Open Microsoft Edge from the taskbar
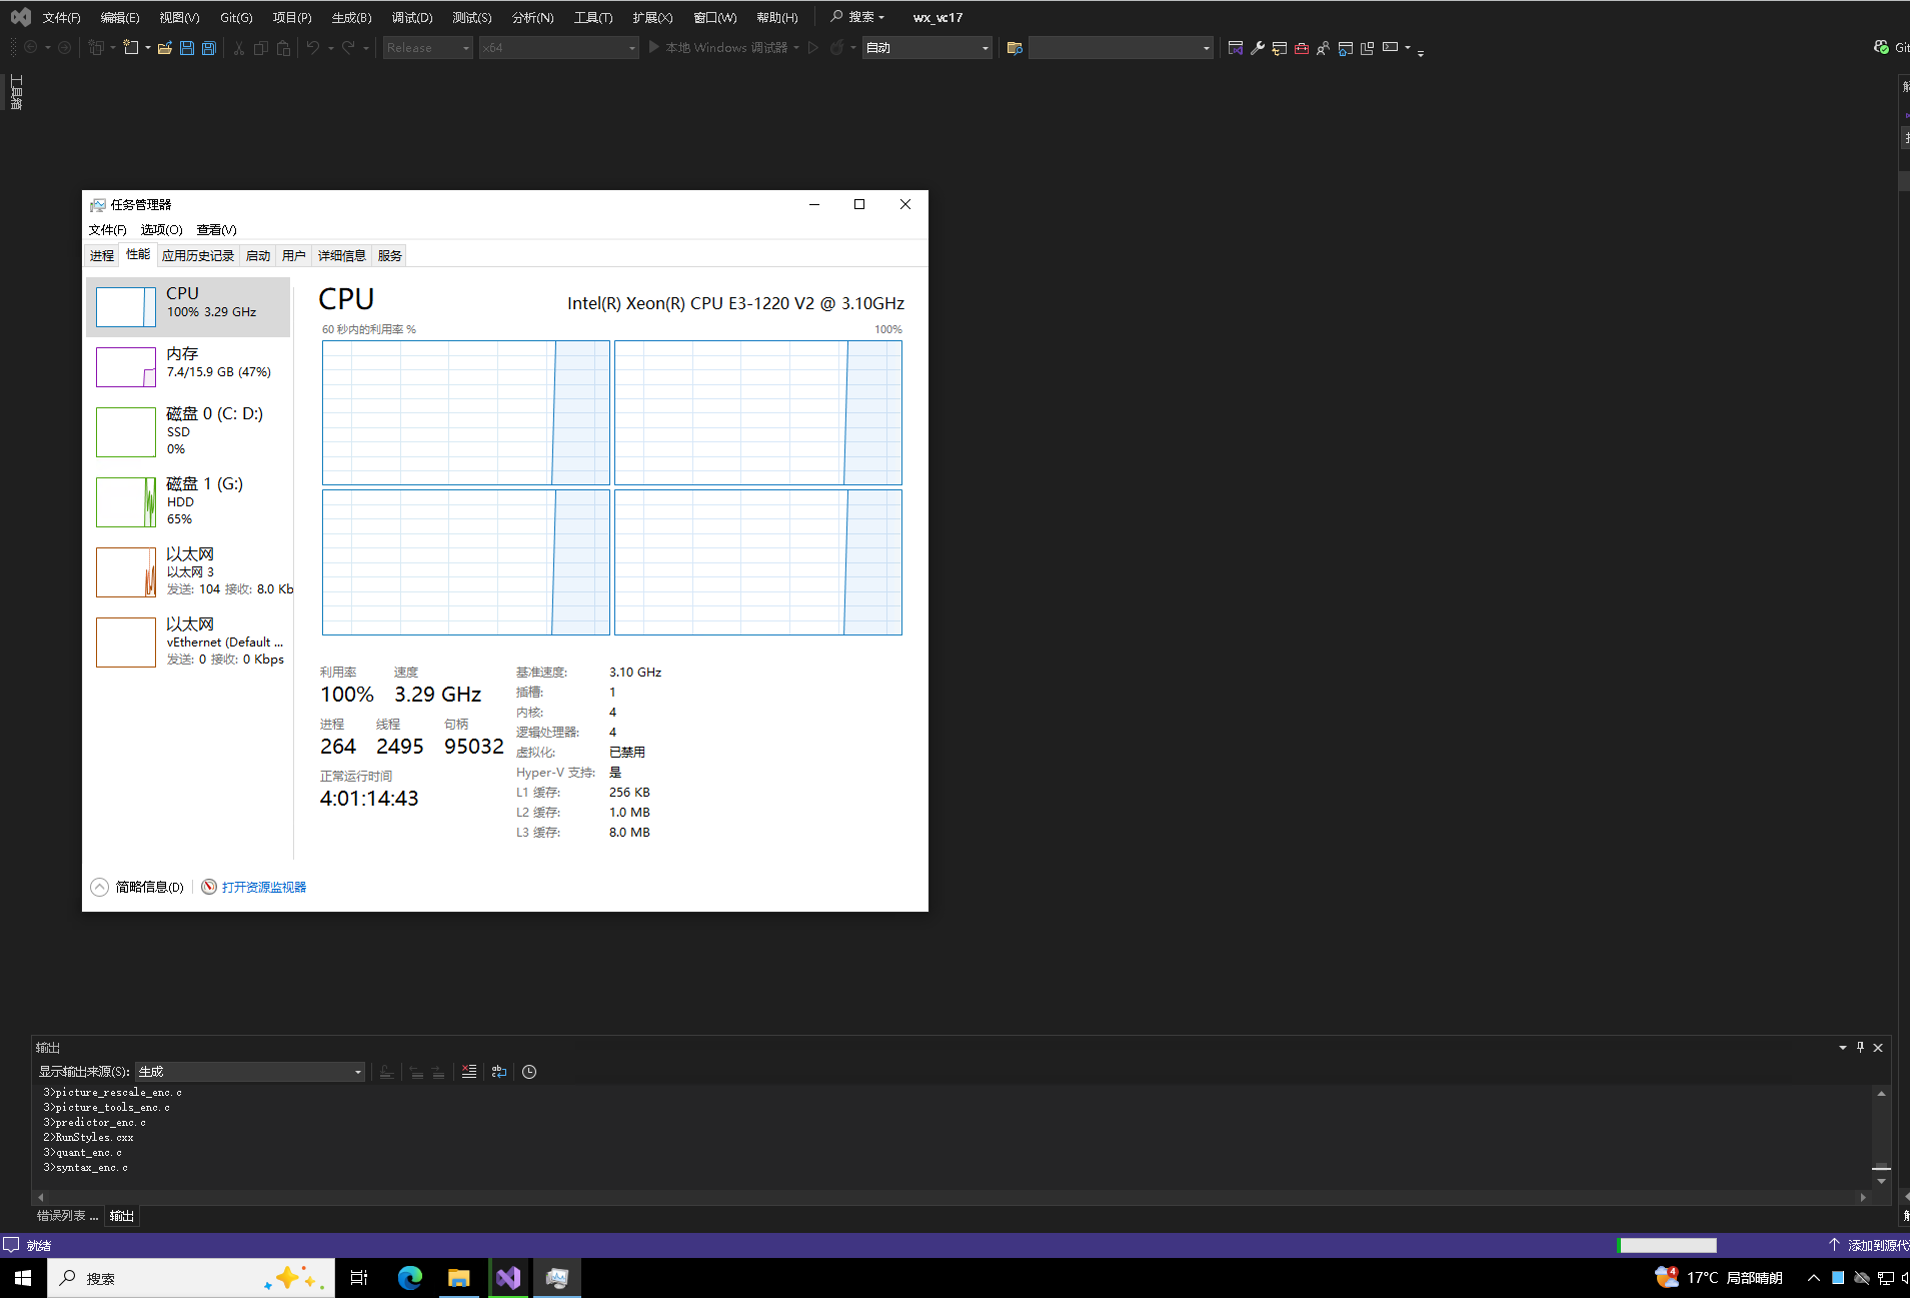Screen dimensions: 1910x1298 pyautogui.click(x=410, y=1277)
